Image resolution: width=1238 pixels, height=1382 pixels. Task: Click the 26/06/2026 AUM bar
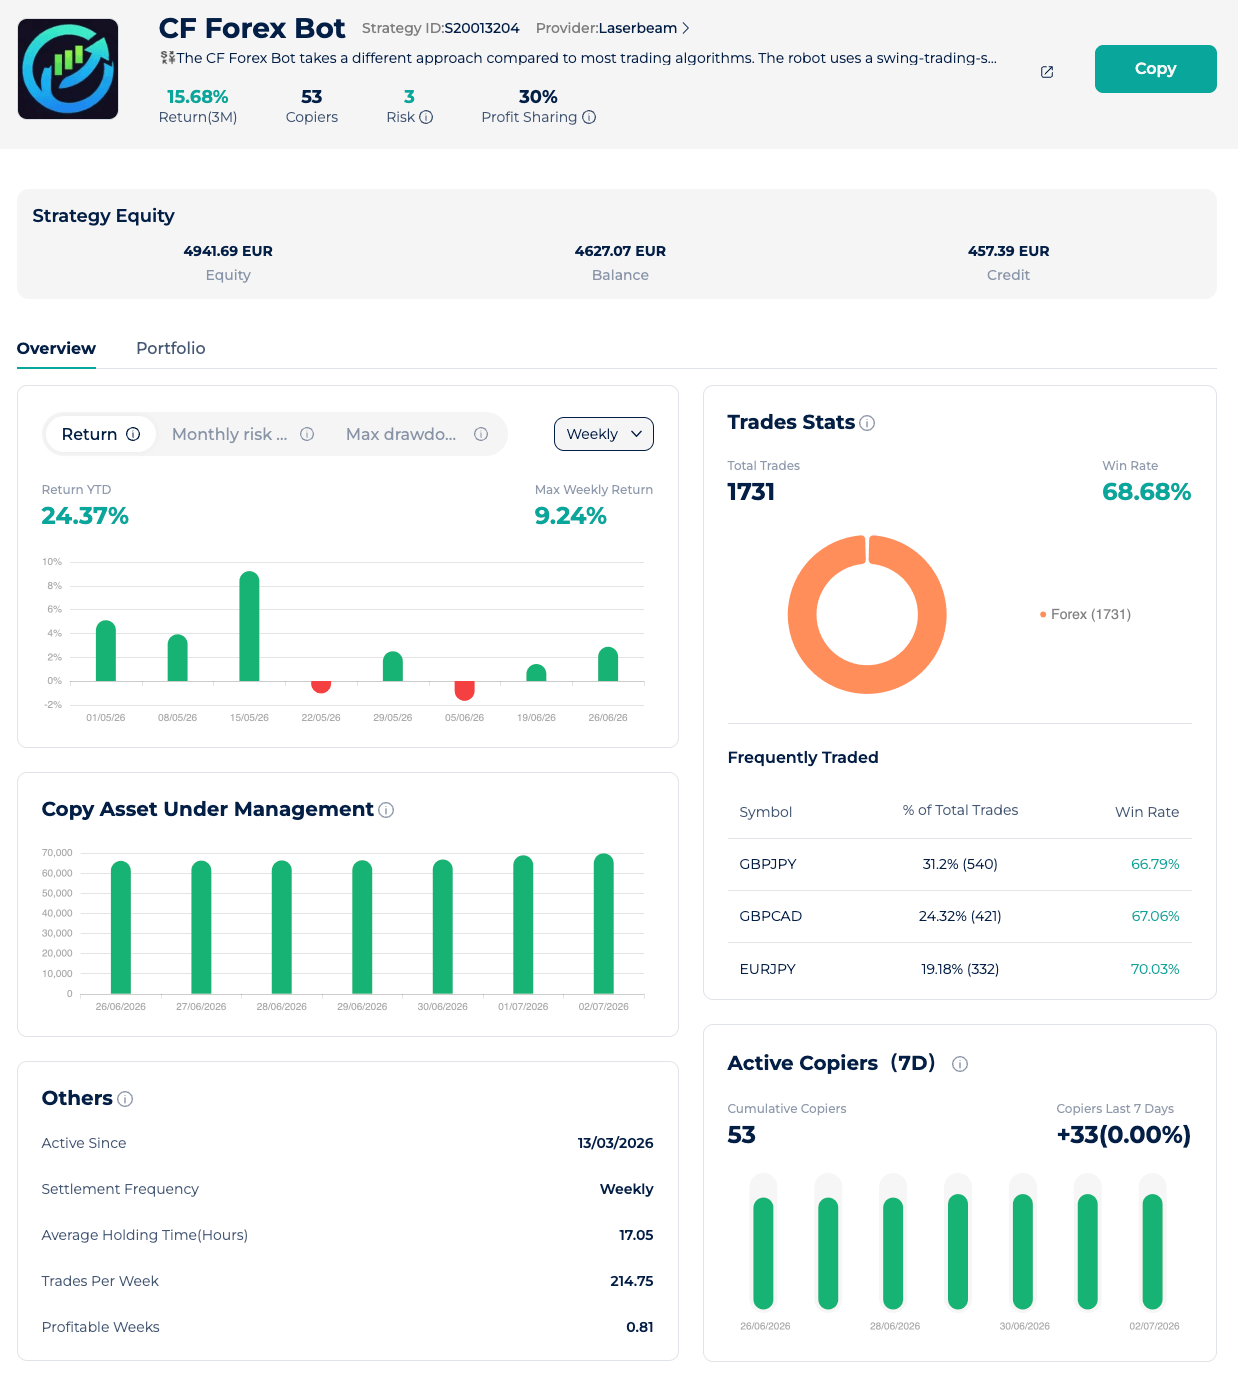(x=121, y=928)
